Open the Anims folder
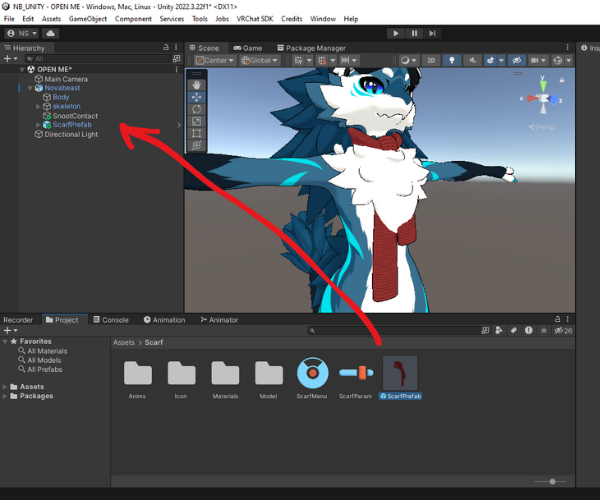Image resolution: width=600 pixels, height=500 pixels. (137, 378)
